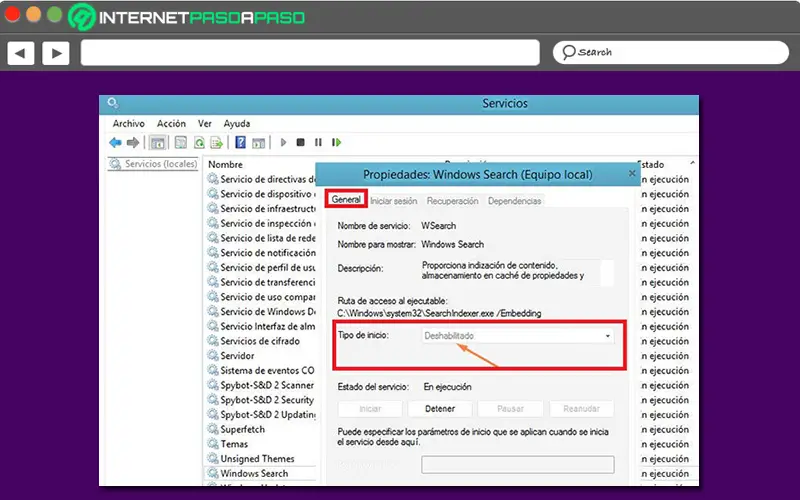Click the gear icon beside Sistema de eventos CO

212,370
